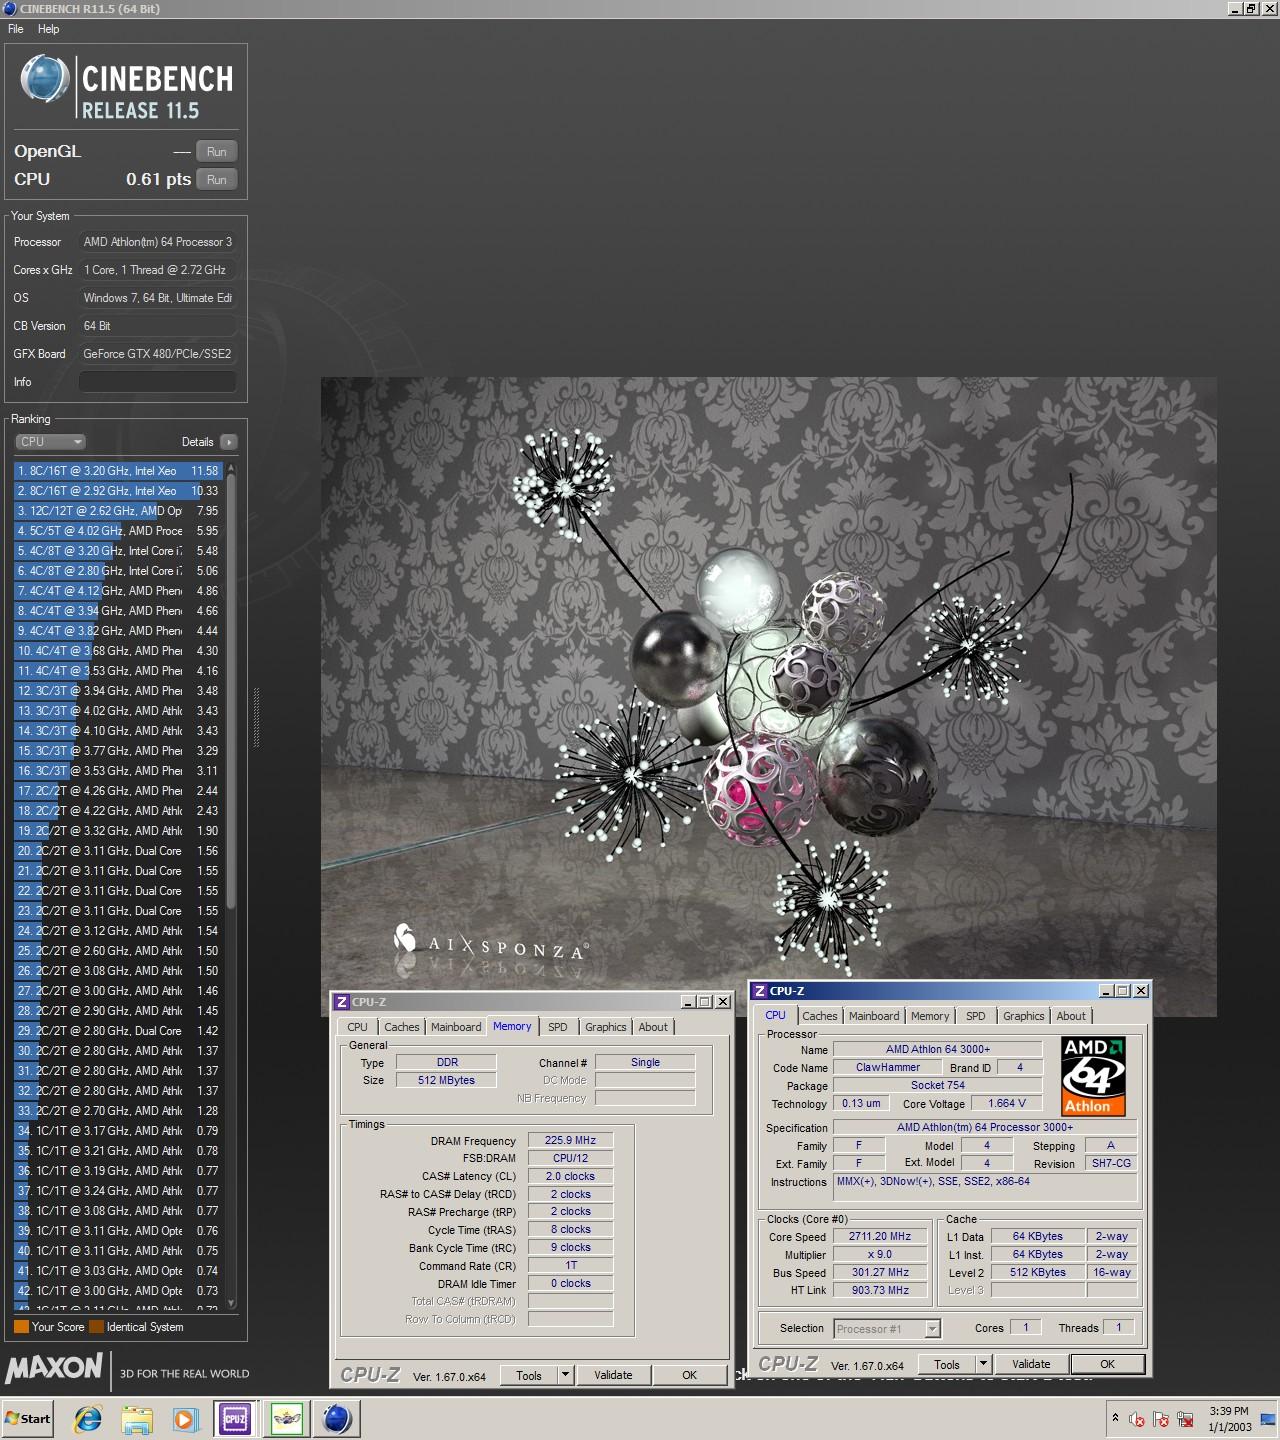The width and height of the screenshot is (1280, 1440).
Task: Click the taskbar icon between CPU-Z and Cinebench
Action: coord(287,1418)
